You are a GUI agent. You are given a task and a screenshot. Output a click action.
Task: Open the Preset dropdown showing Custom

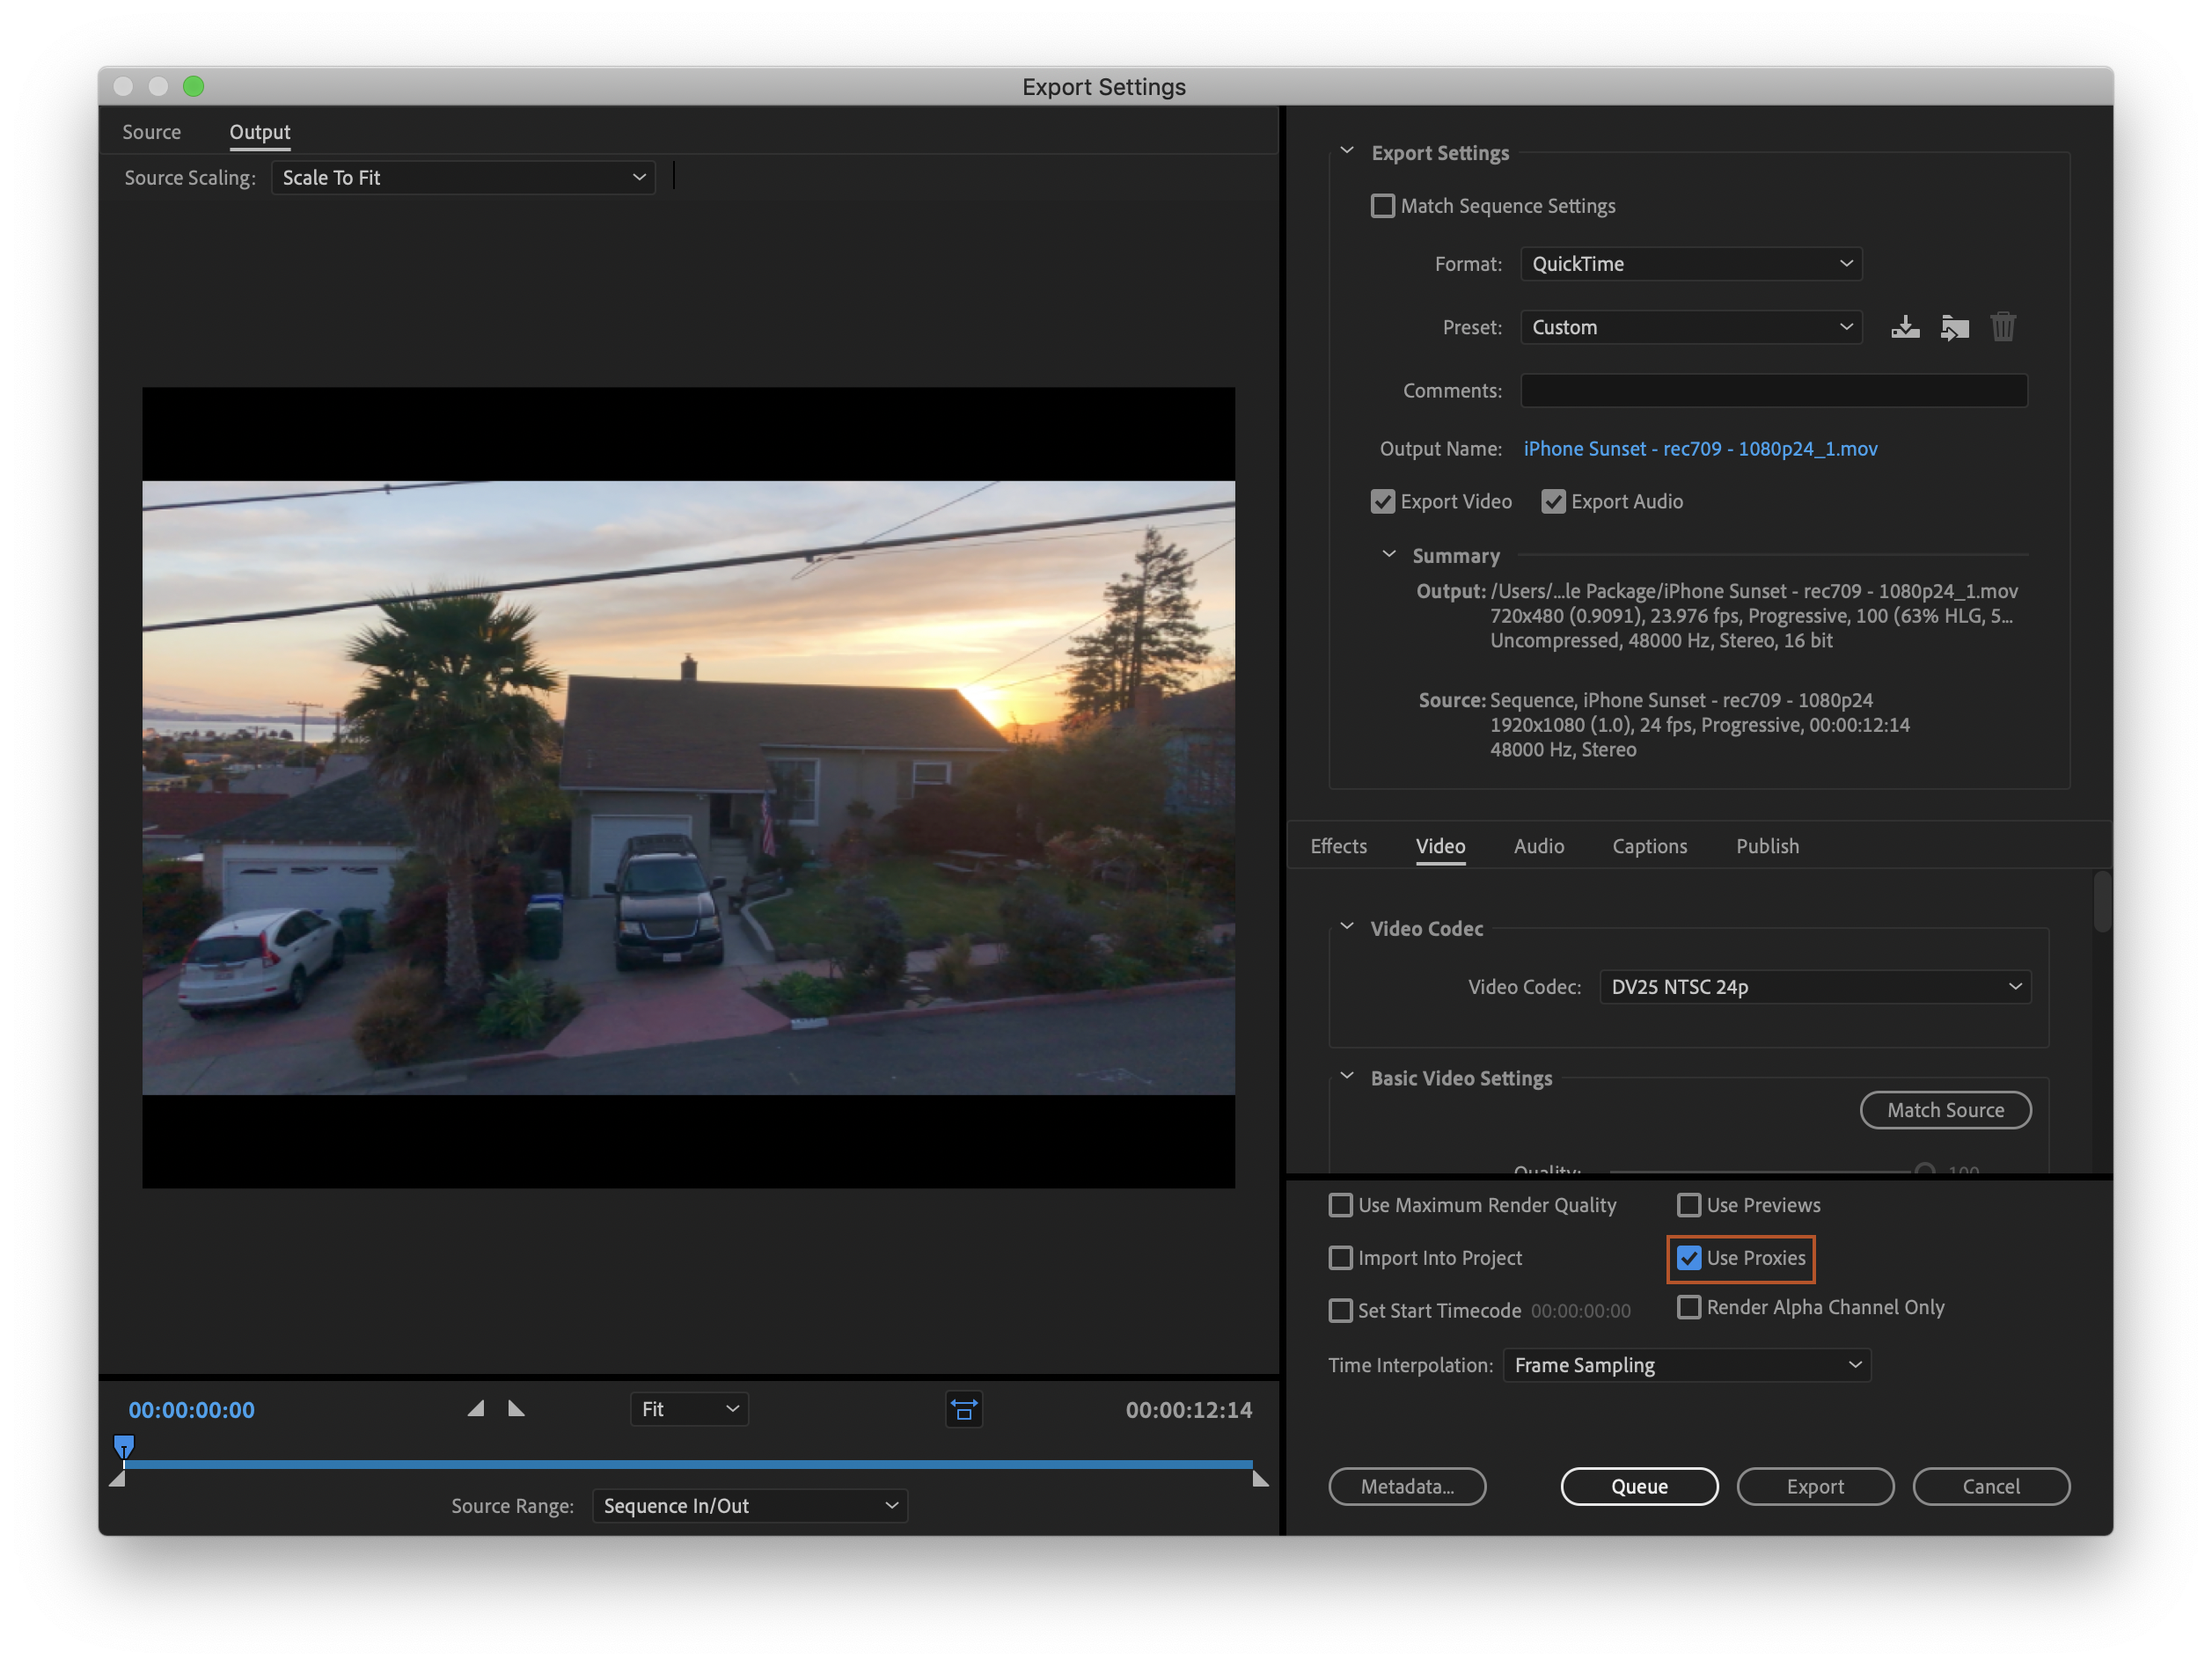[1688, 325]
